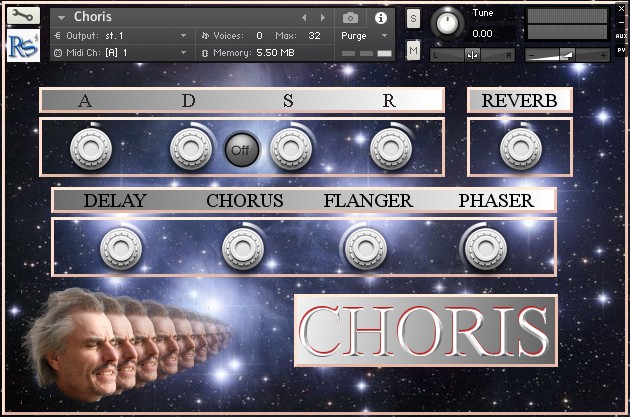
Task: Click the REVERB label button
Action: [519, 100]
